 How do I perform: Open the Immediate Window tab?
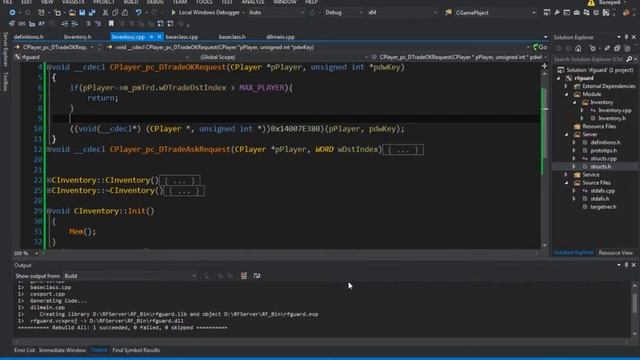(62, 350)
